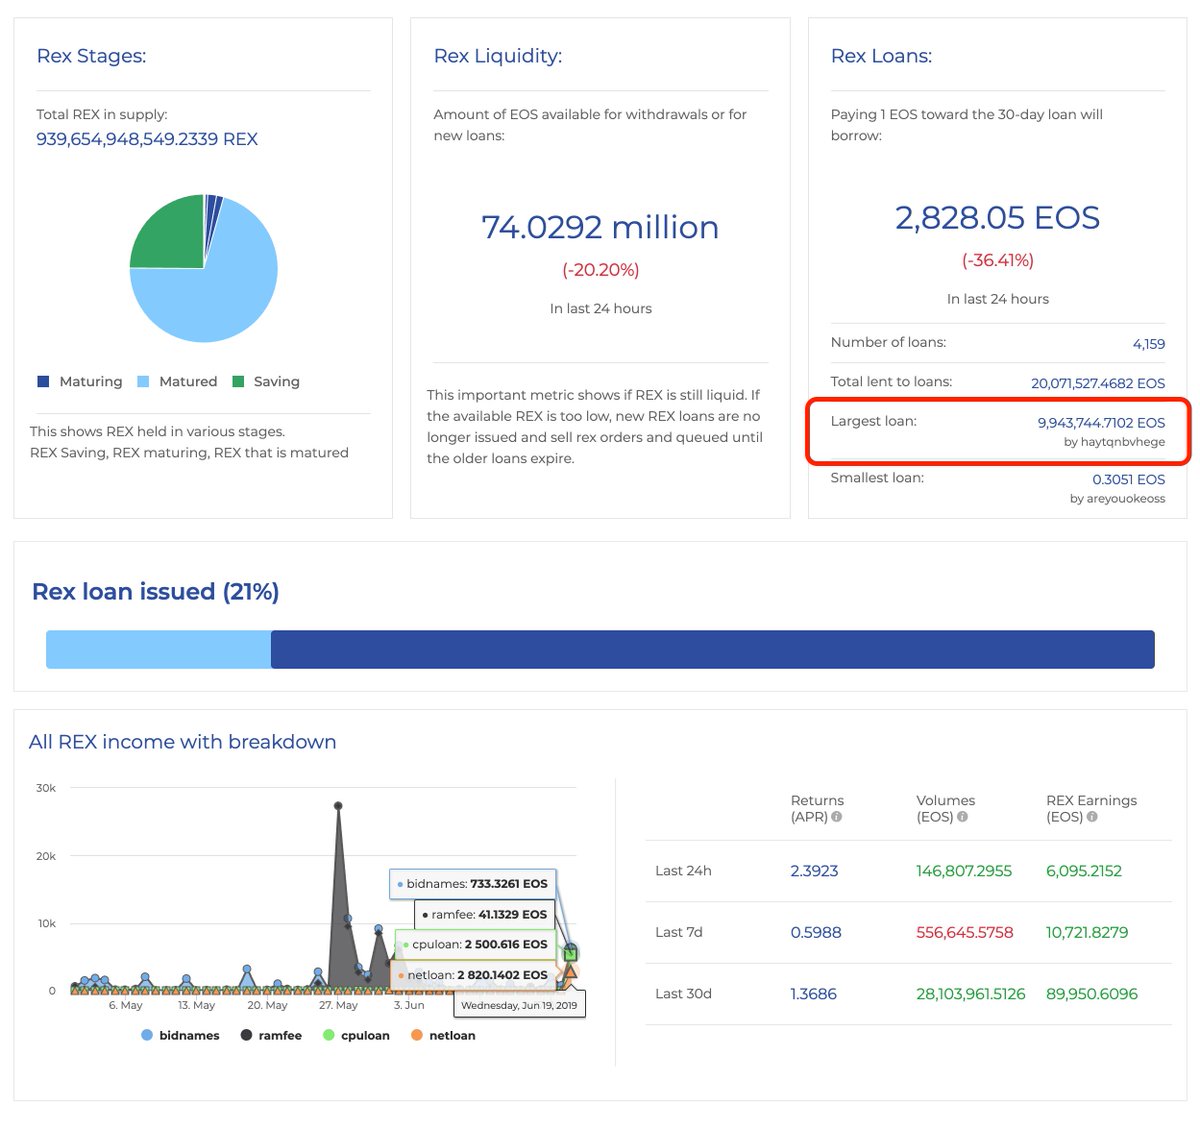Click the Last 24h APR value 2.3923
This screenshot has height=1129, width=1200.
point(814,871)
